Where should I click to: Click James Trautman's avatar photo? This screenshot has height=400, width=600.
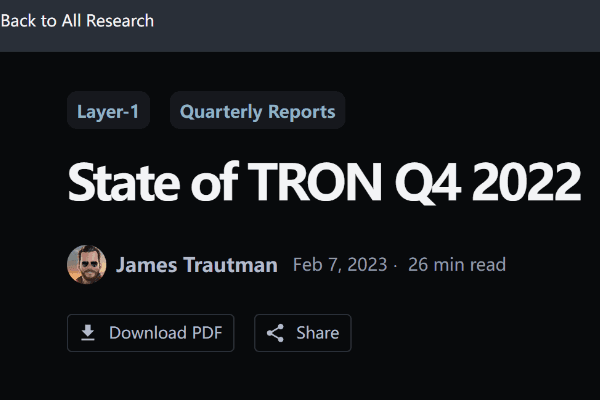[87, 265]
